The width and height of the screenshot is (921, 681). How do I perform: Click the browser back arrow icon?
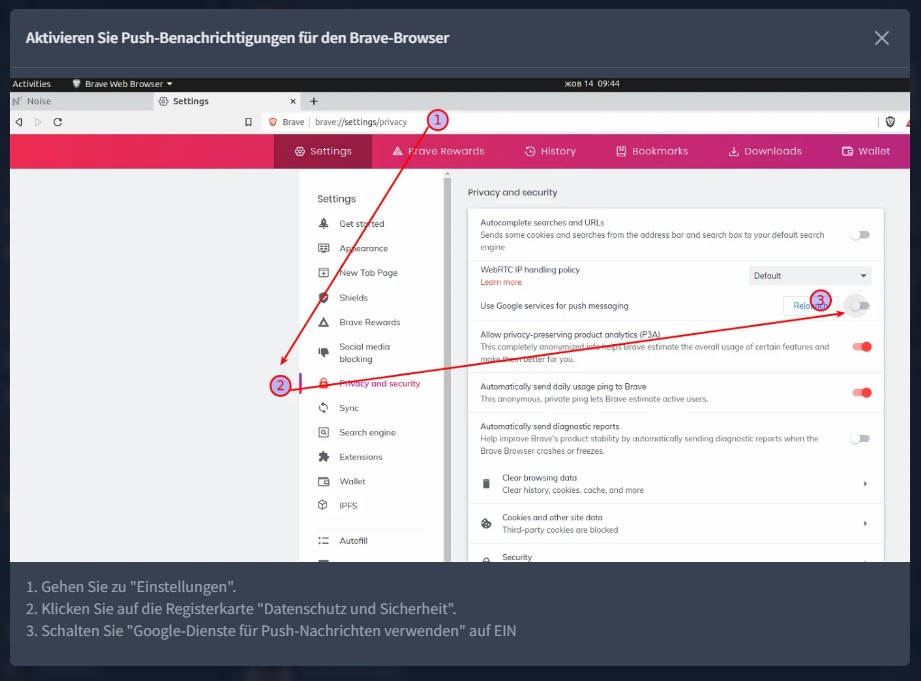(19, 122)
